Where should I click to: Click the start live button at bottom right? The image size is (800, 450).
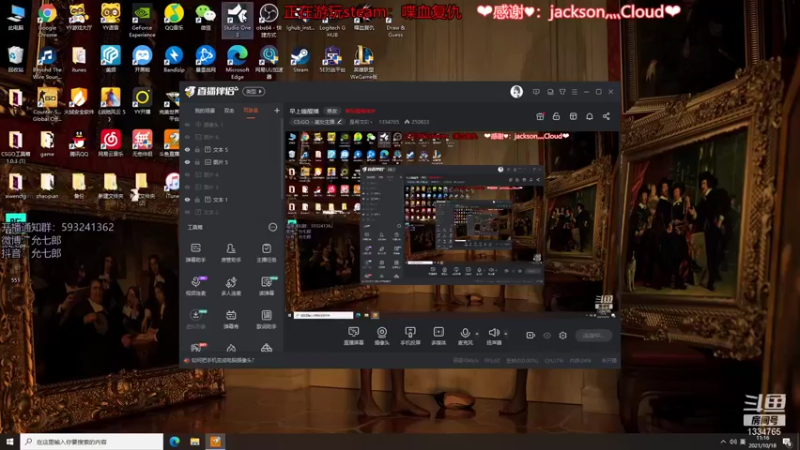(593, 335)
